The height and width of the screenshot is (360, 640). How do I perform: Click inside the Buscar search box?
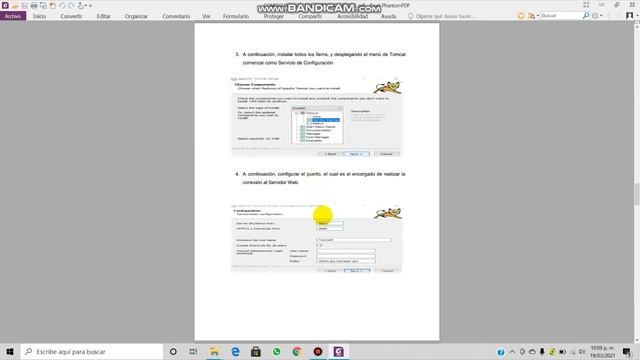click(x=561, y=16)
